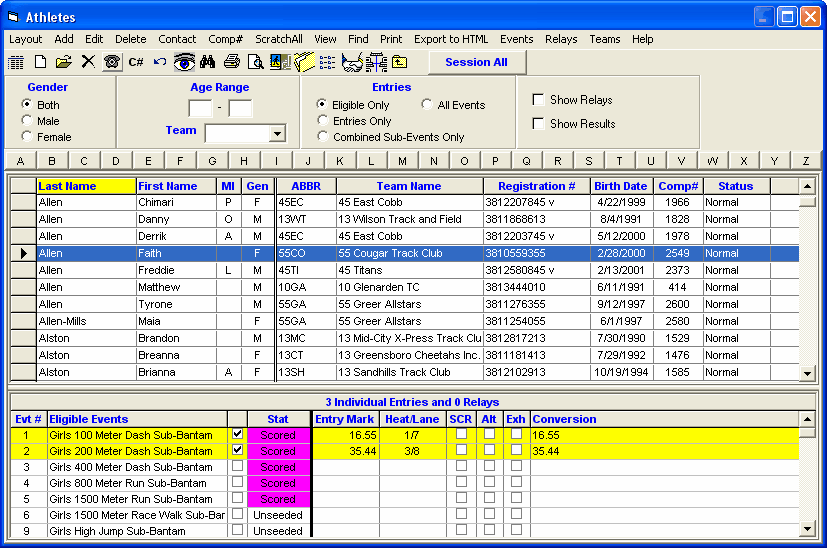Click the blank page Add athlete icon
827x548 pixels.
40,62
